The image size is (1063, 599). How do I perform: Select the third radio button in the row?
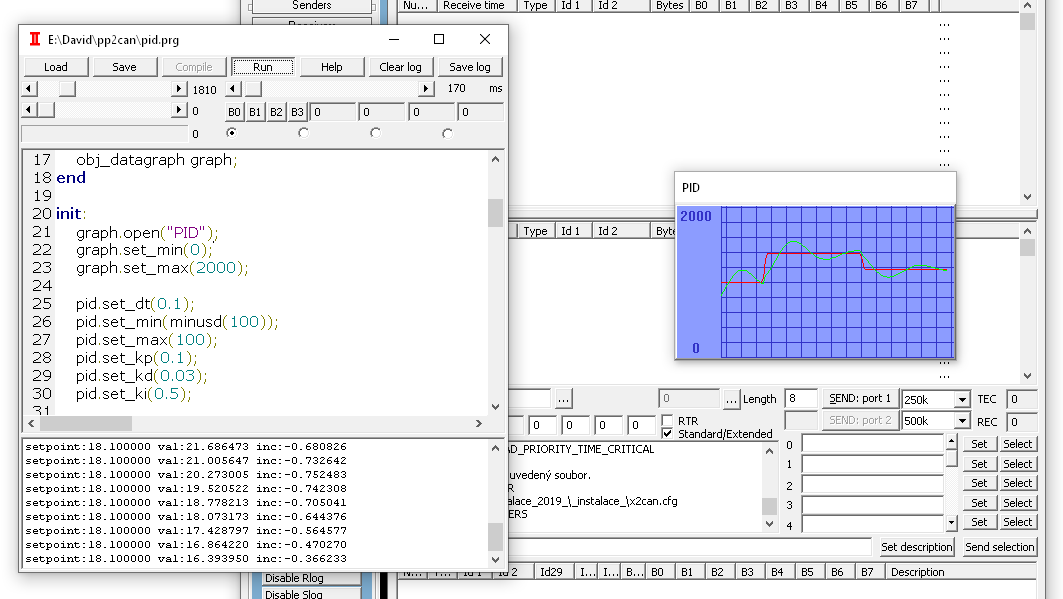[x=375, y=133]
